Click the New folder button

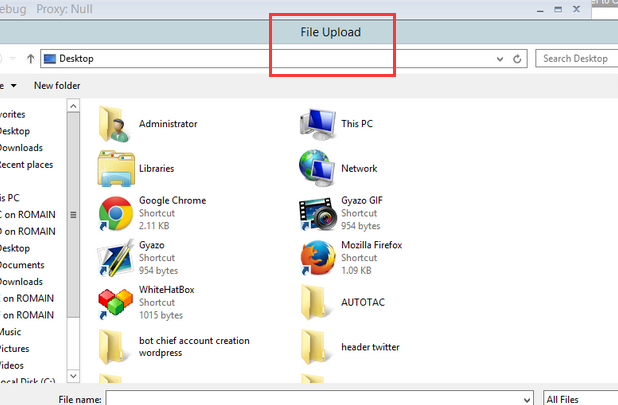57,86
